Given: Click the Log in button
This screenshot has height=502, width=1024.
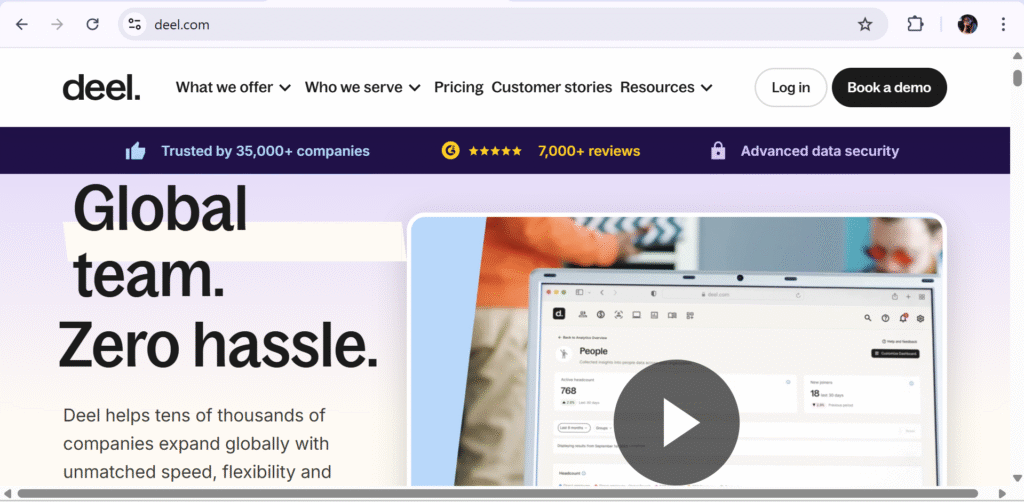Looking at the screenshot, I should click(x=791, y=87).
